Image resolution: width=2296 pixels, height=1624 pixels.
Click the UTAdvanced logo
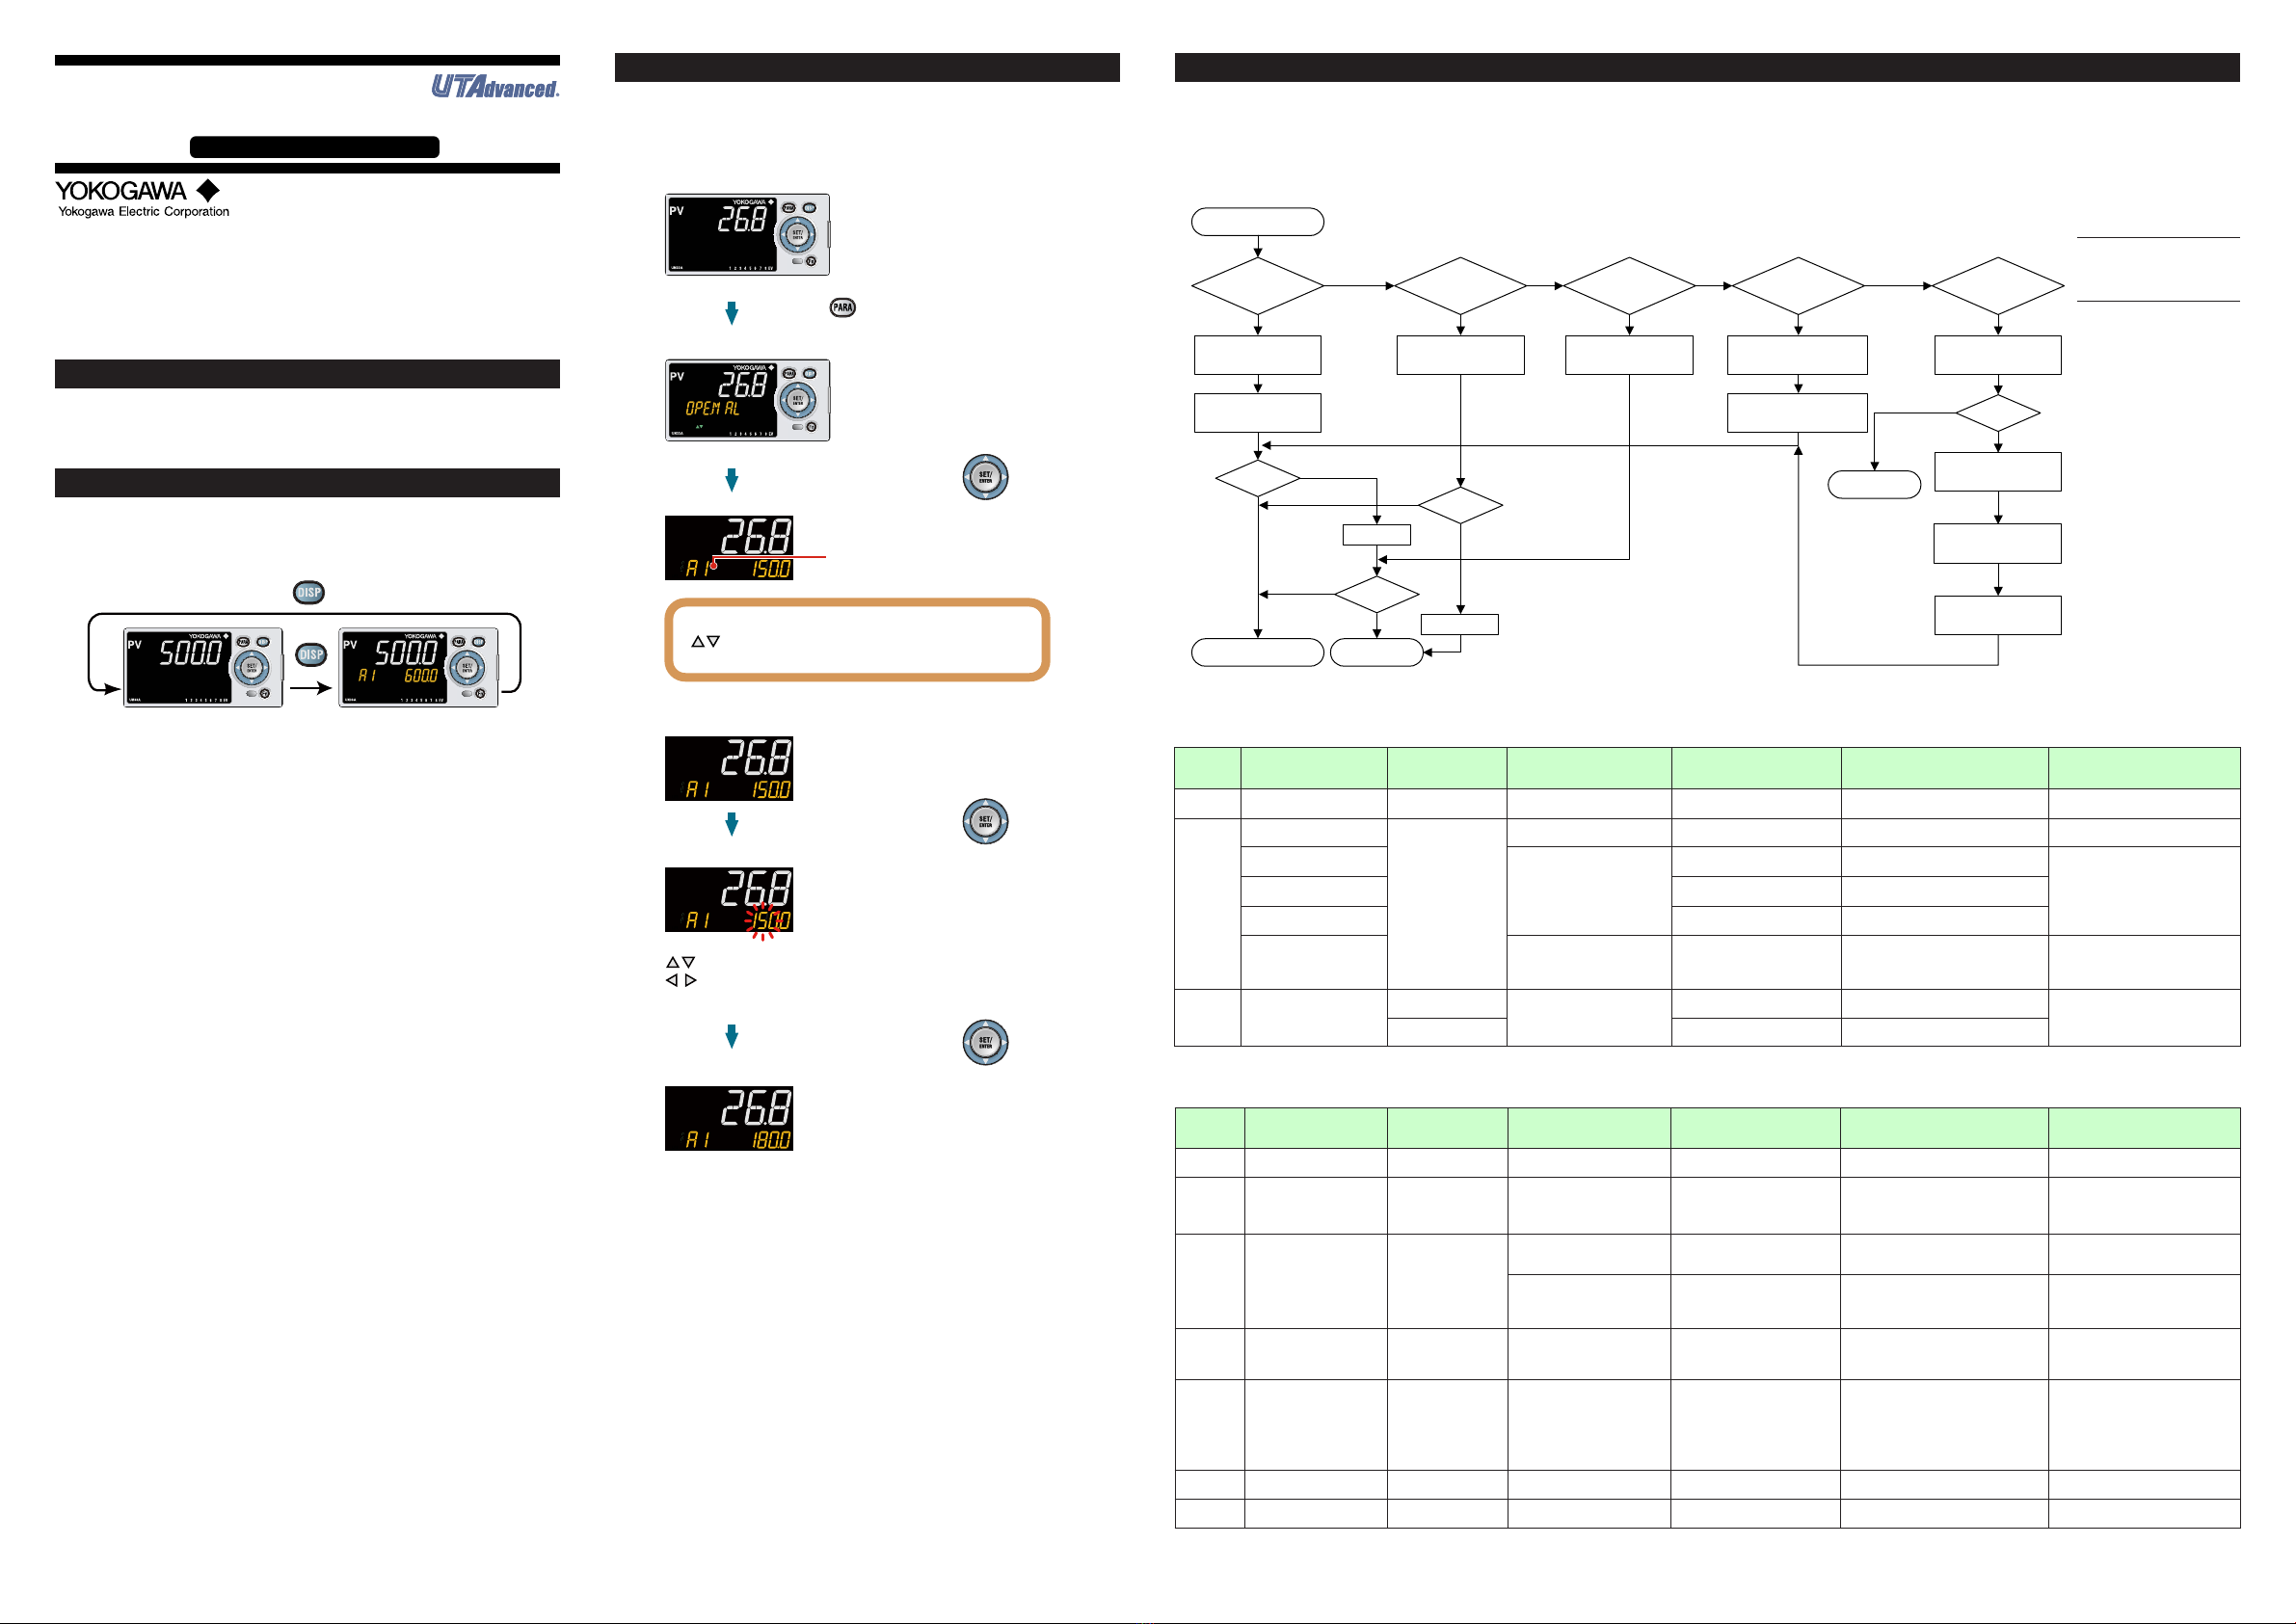(x=495, y=87)
